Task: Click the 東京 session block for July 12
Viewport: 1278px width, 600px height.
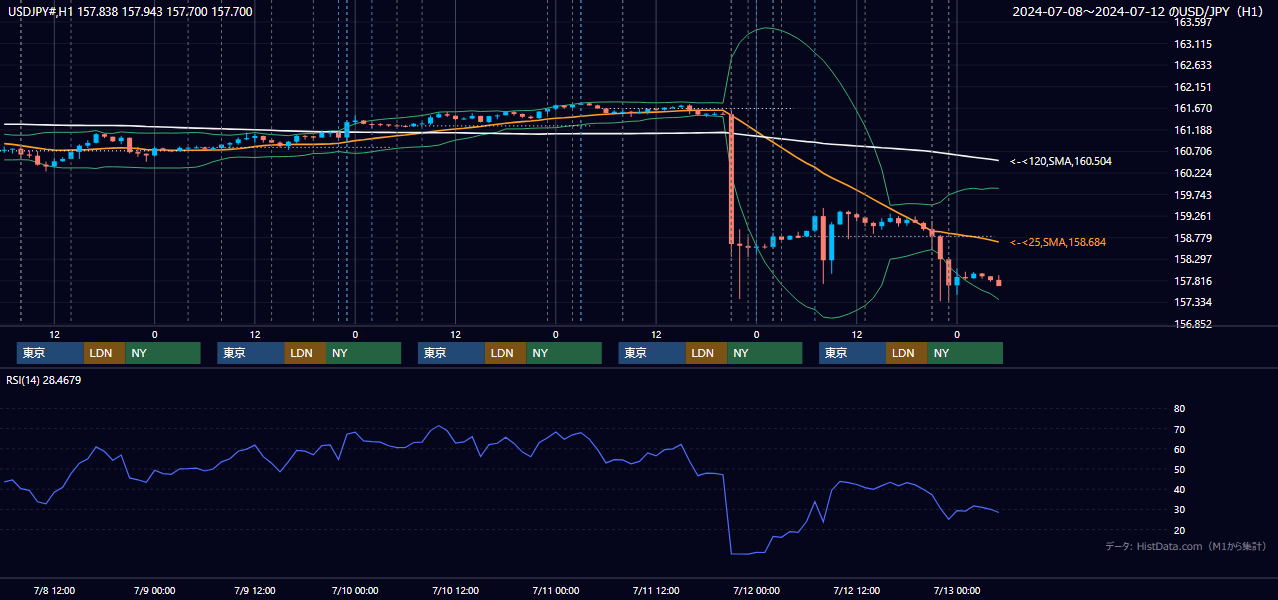Action: tap(852, 353)
